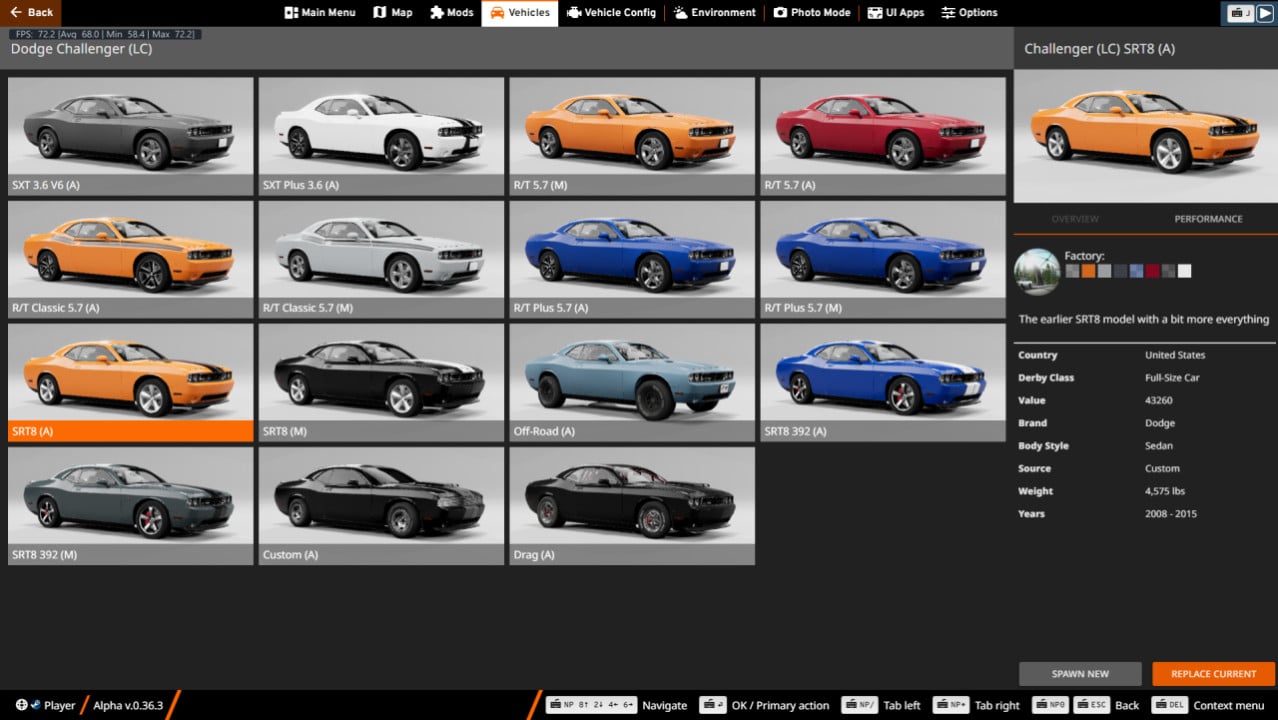Click the Weight 4,575 lbs entry
The width and height of the screenshot is (1278, 720).
click(x=1145, y=491)
